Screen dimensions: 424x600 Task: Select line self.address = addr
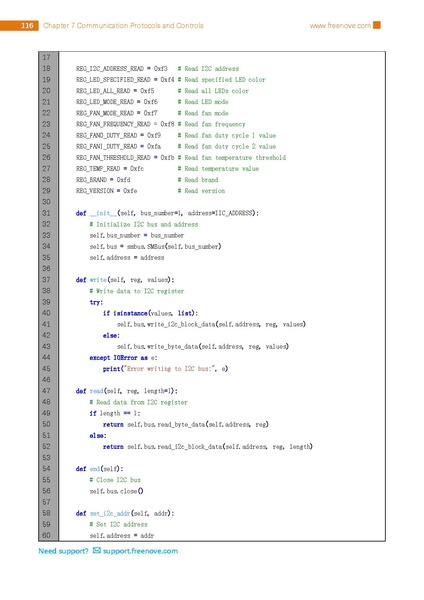click(x=122, y=535)
